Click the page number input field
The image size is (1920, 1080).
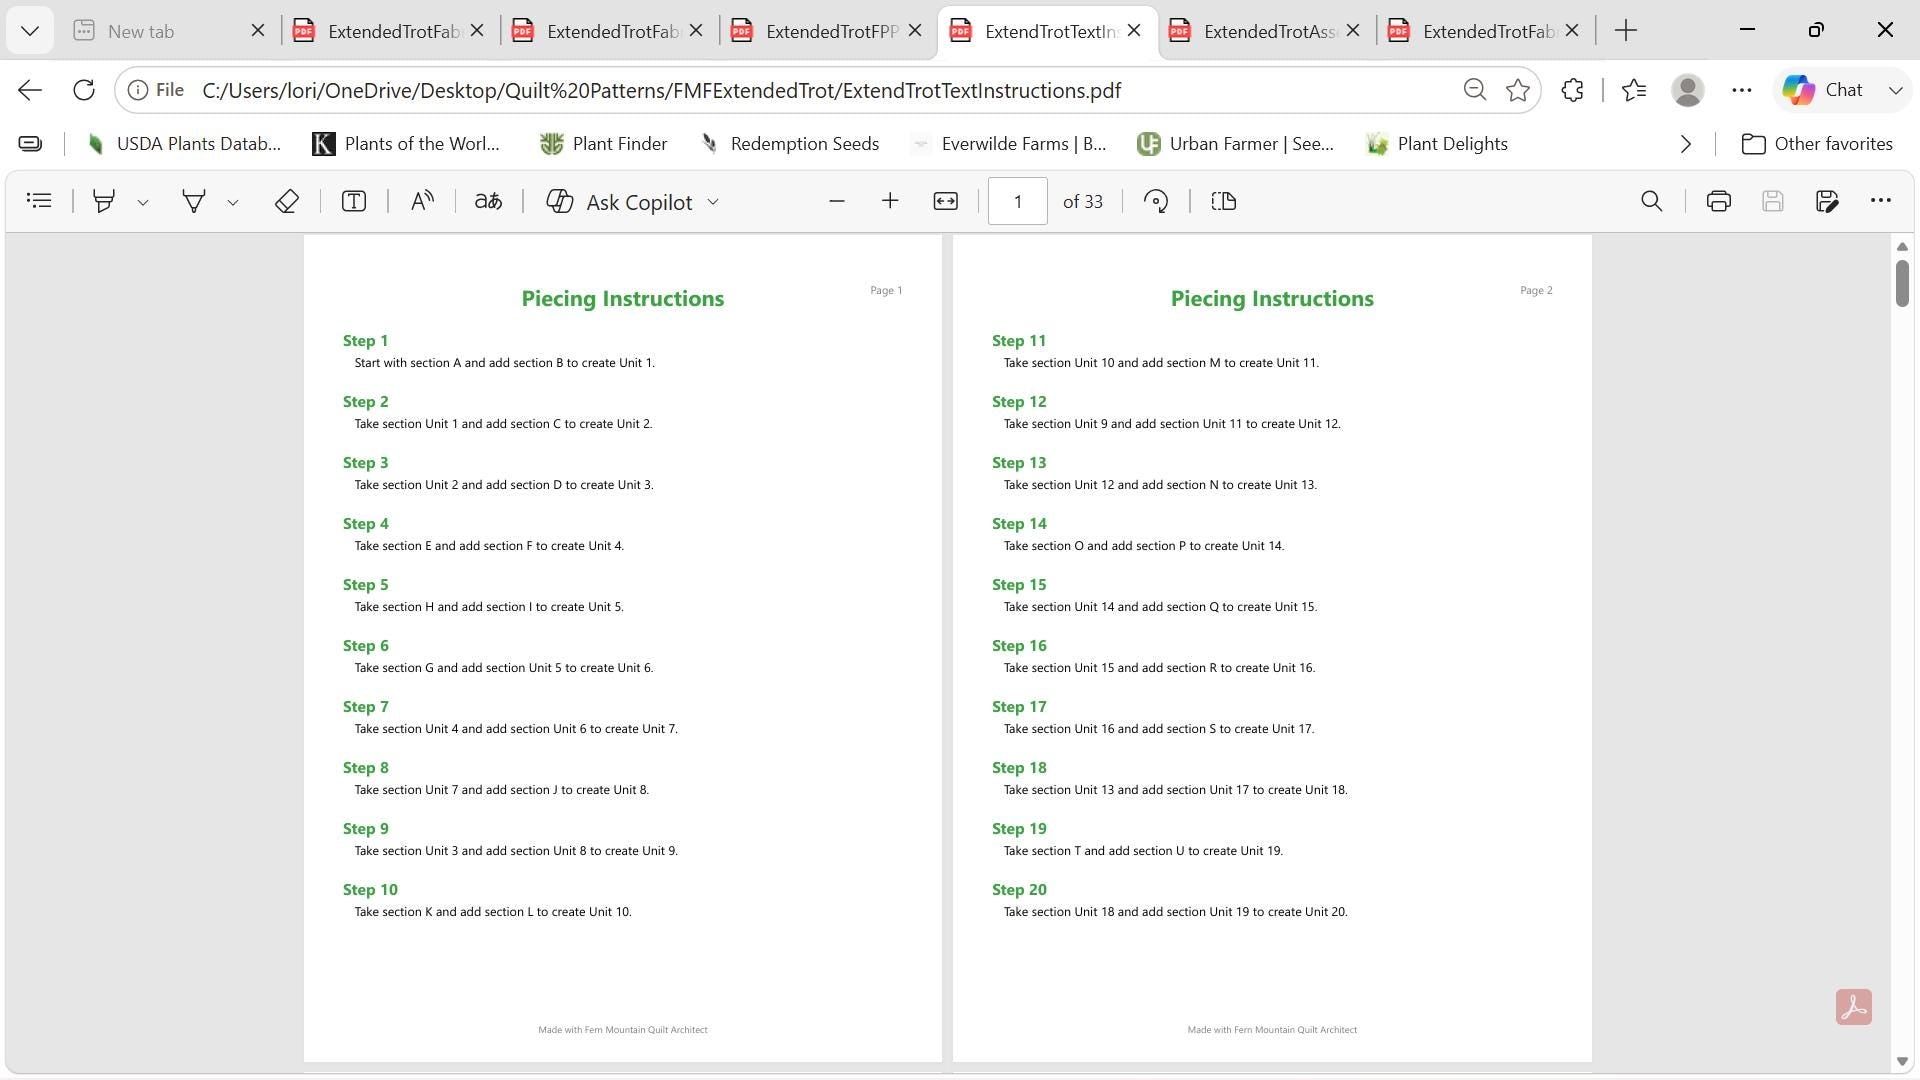coord(1017,201)
